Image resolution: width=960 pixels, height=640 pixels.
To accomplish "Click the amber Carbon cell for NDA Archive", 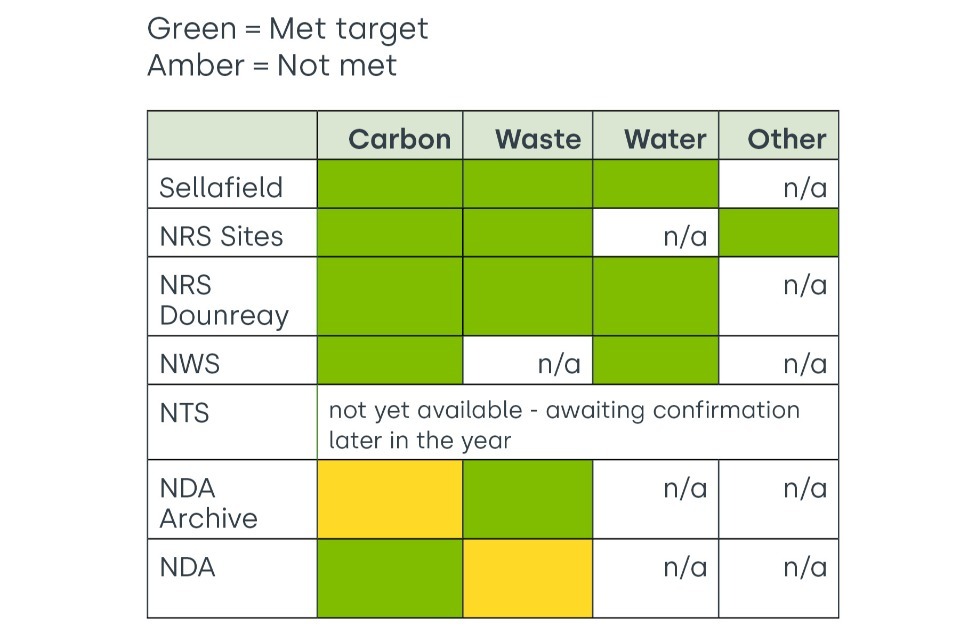I will 390,500.
